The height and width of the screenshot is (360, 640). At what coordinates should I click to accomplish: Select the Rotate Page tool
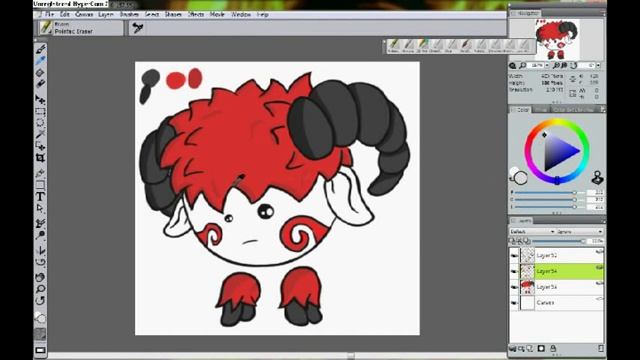pos(40,301)
